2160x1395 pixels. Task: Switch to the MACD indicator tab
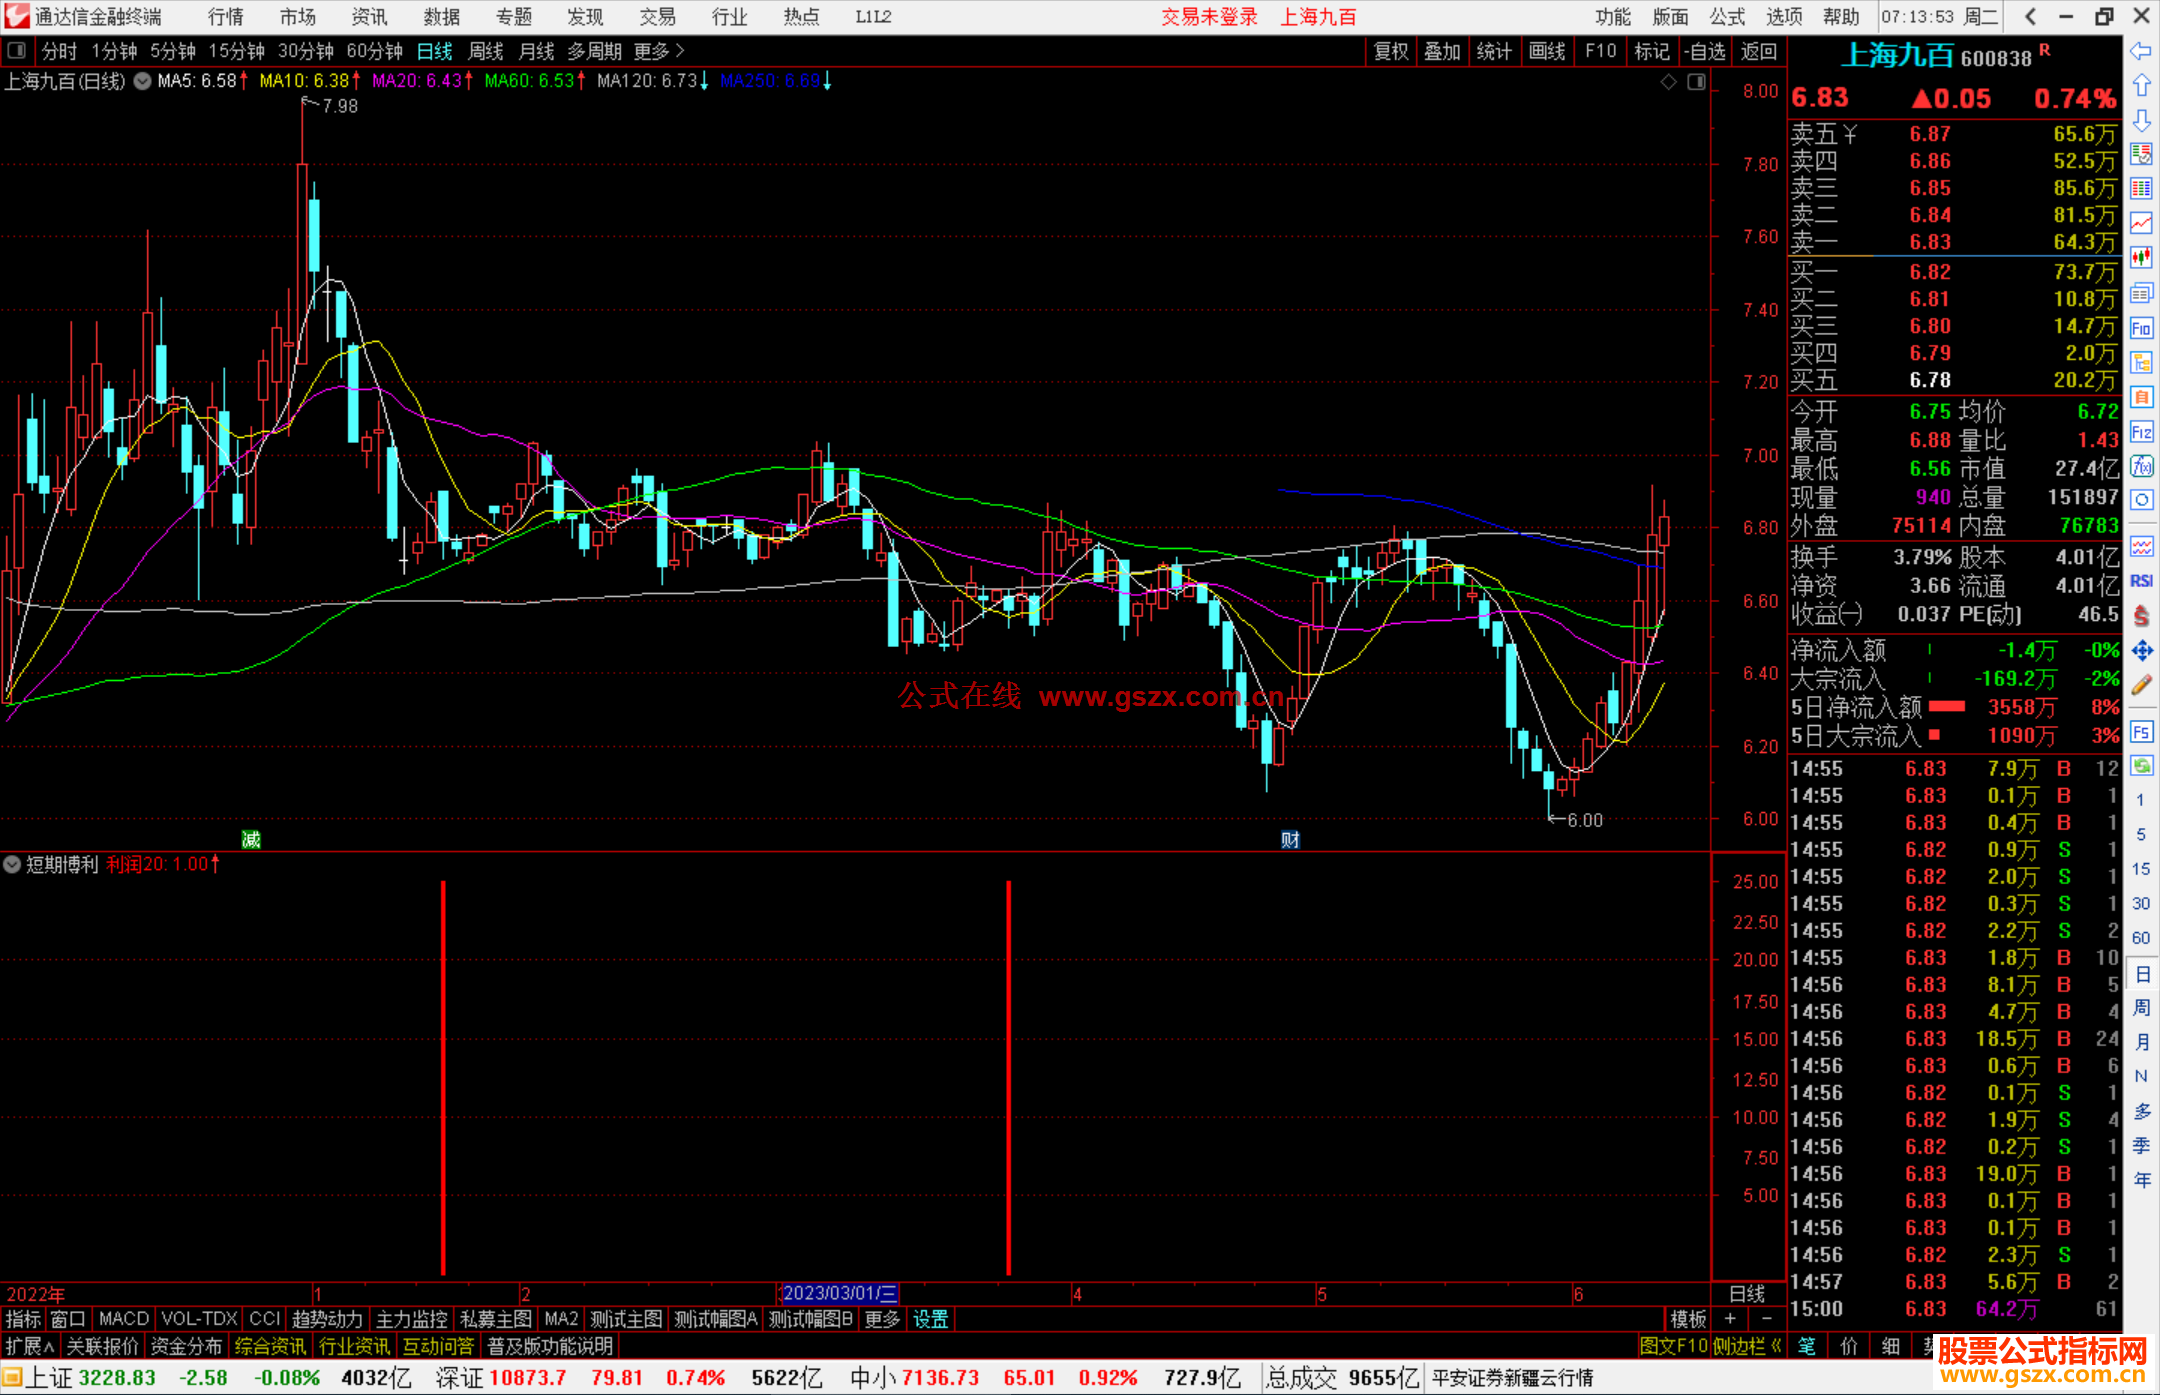123,1319
